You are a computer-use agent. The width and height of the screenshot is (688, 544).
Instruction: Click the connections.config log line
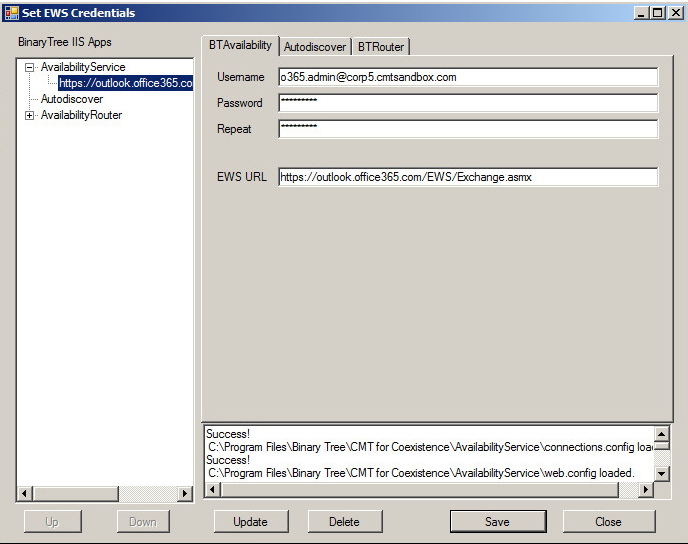coord(430,447)
